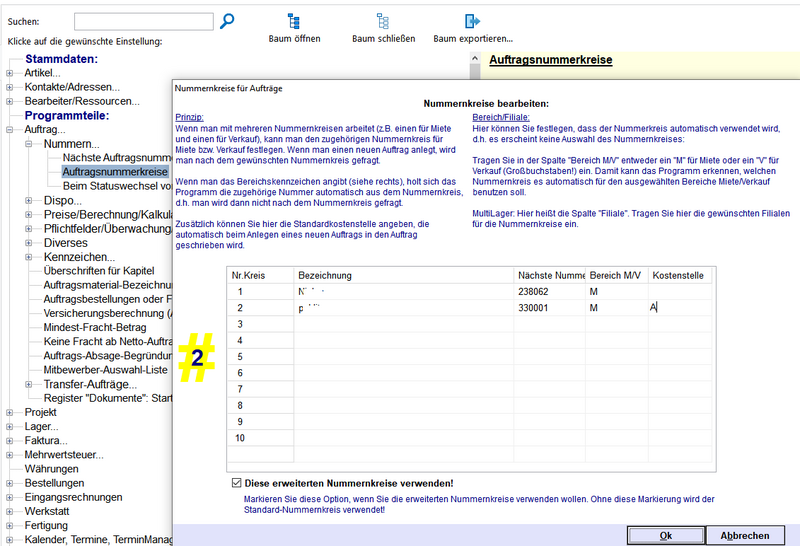The width and height of the screenshot is (800, 546).
Task: Click the Baum exportieren icon
Action: (x=472, y=21)
